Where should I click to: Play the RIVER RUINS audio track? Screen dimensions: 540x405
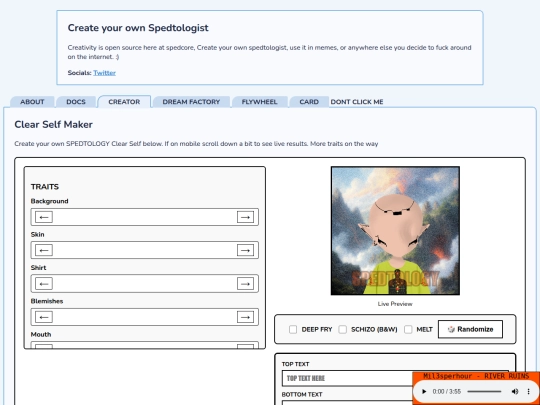424,392
